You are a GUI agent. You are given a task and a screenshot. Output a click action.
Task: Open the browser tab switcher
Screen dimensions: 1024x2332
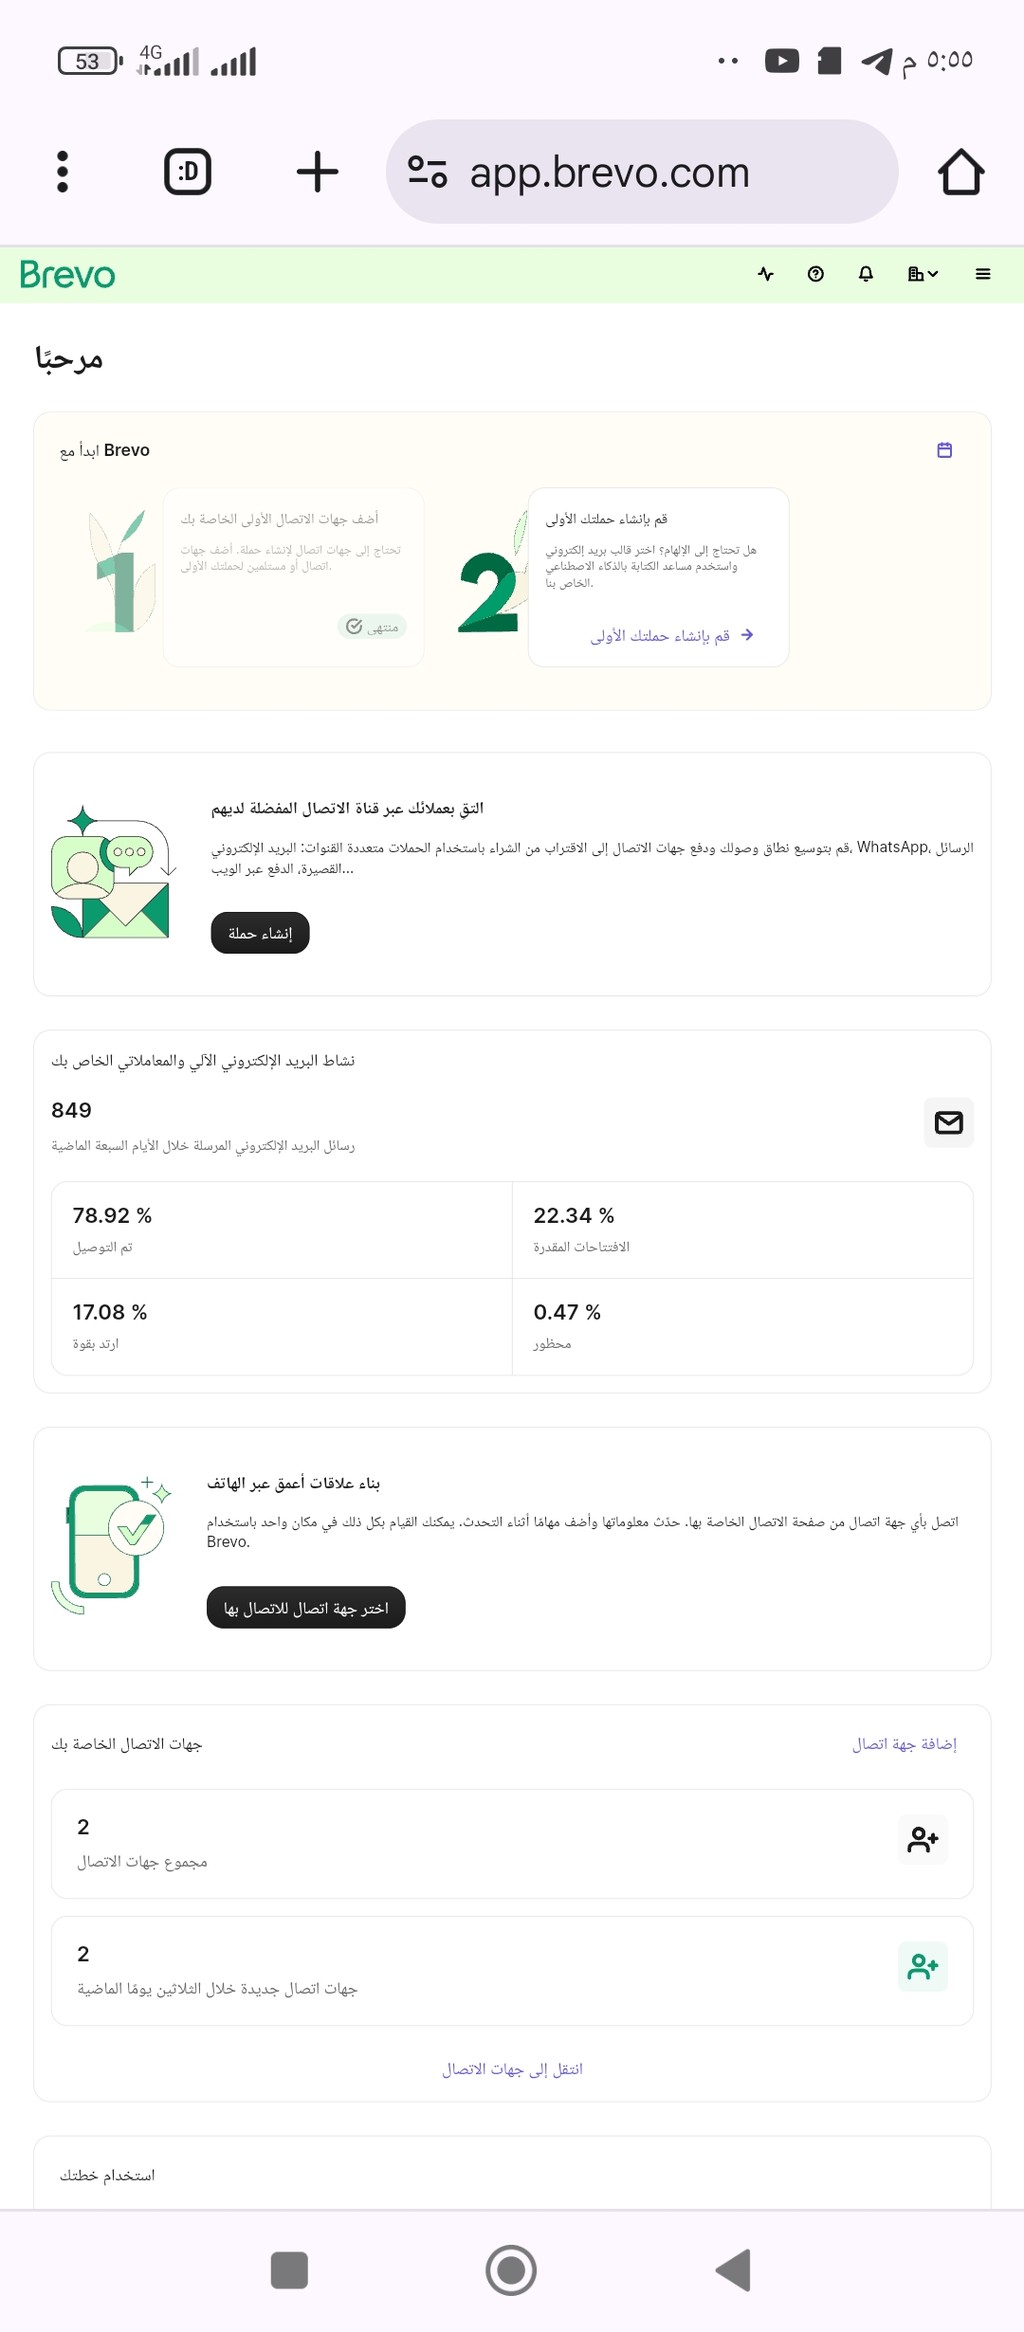coord(188,172)
